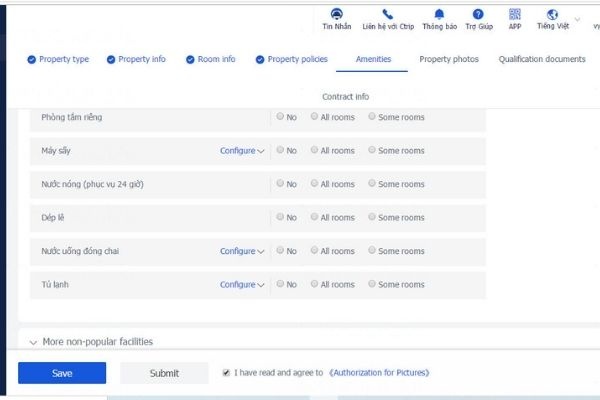Click the Nước nóng (phục vụ 24 giờ) label
Viewport: 600px width, 400px height.
(92, 184)
